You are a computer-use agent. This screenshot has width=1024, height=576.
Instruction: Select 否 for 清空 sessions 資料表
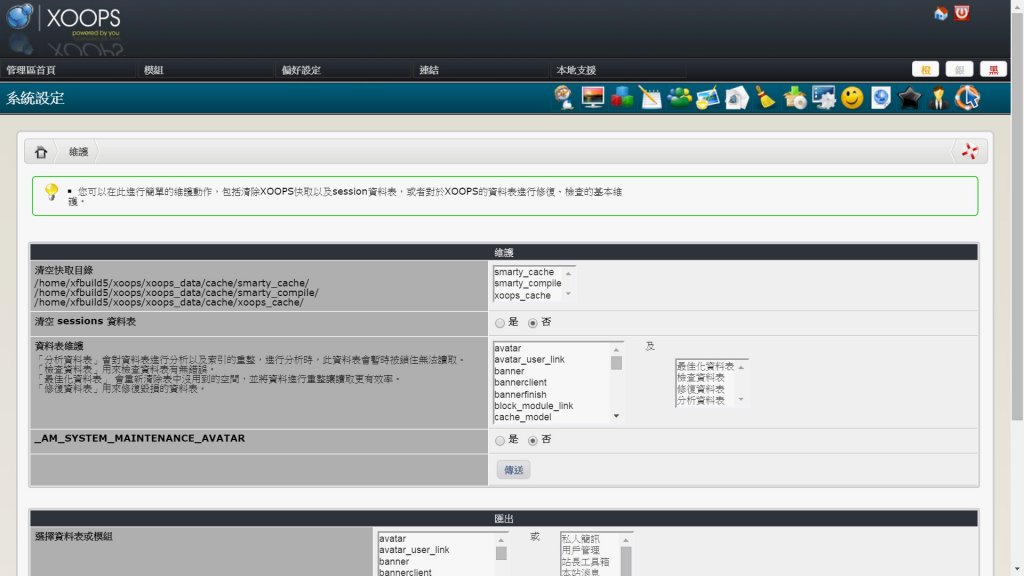(x=532, y=323)
